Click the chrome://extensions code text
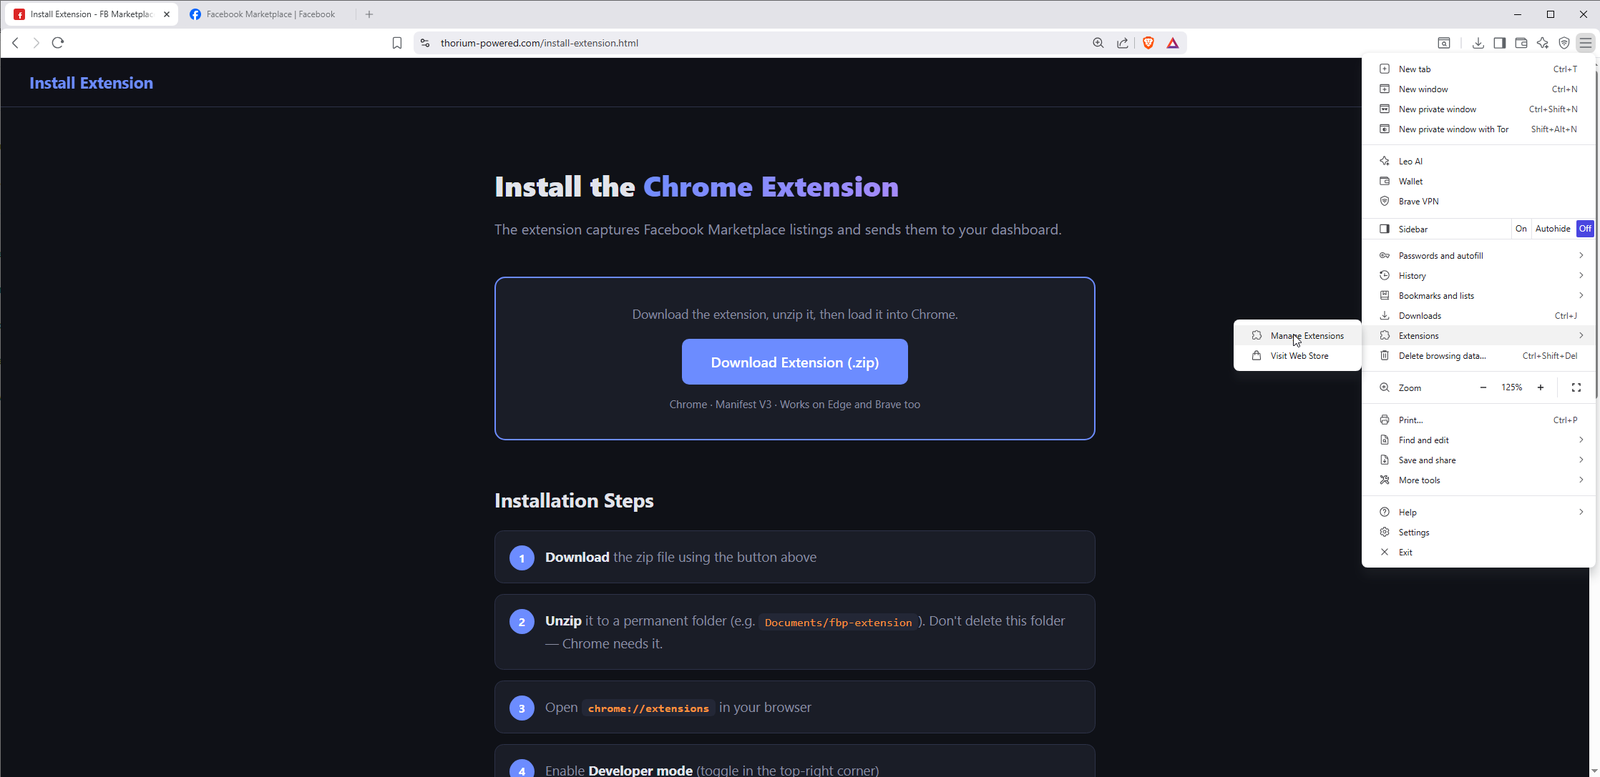Image resolution: width=1600 pixels, height=777 pixels. (648, 708)
